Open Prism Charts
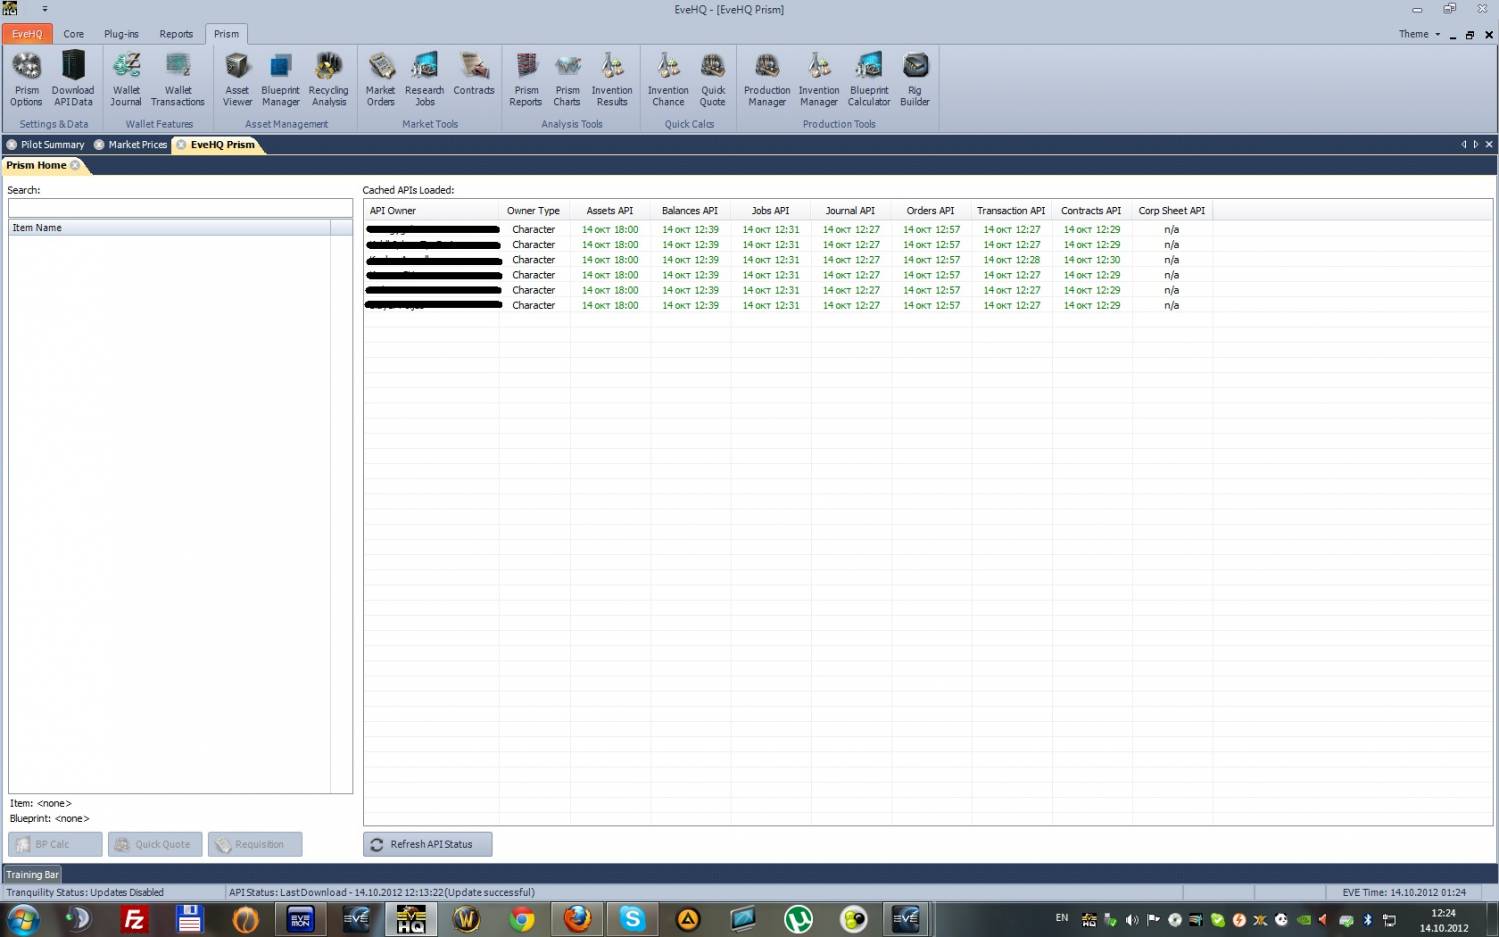Screen dimensions: 1499x937 point(567,79)
